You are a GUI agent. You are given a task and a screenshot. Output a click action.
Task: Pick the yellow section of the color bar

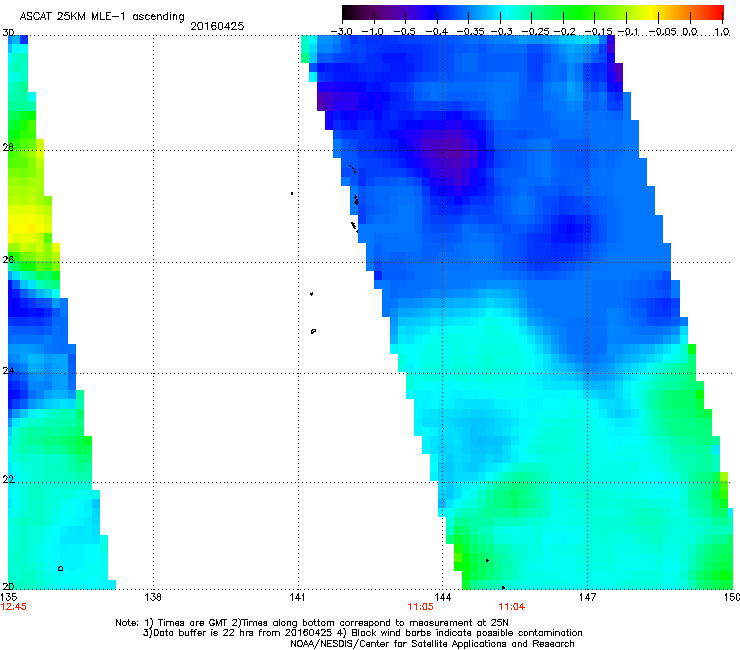tap(654, 12)
